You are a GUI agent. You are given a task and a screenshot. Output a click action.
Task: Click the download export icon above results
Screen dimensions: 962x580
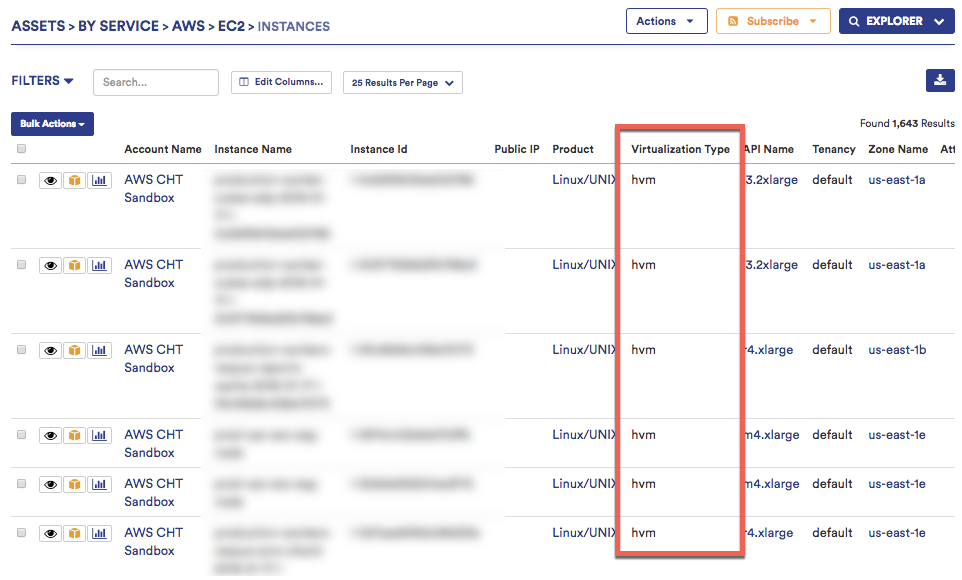pos(940,79)
